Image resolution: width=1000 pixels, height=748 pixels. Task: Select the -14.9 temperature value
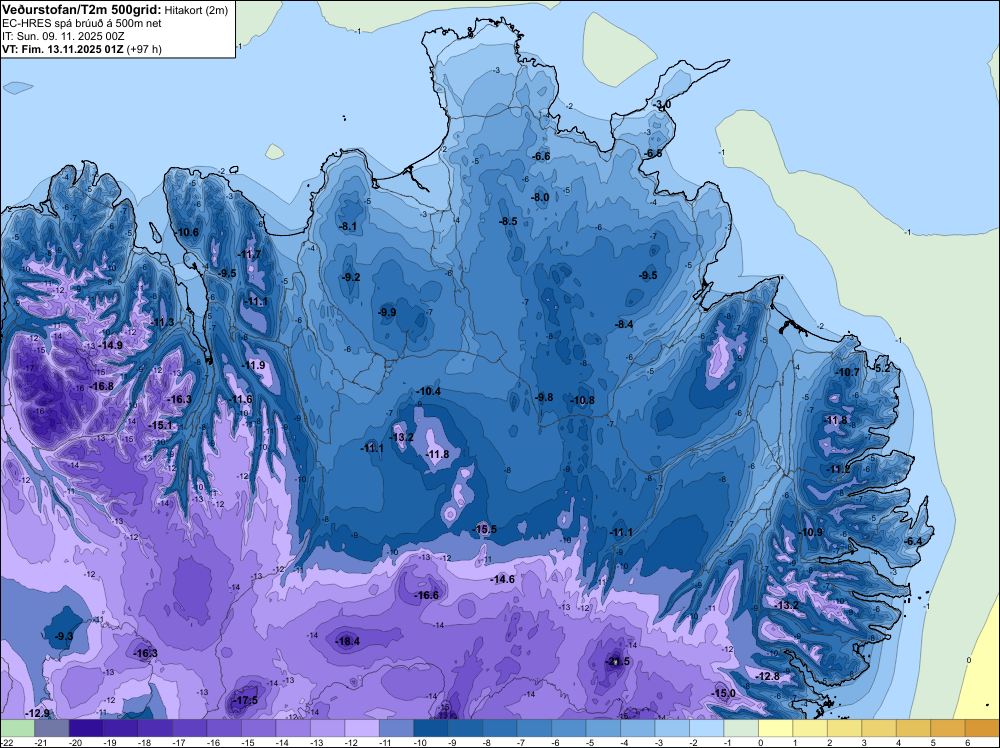click(110, 344)
